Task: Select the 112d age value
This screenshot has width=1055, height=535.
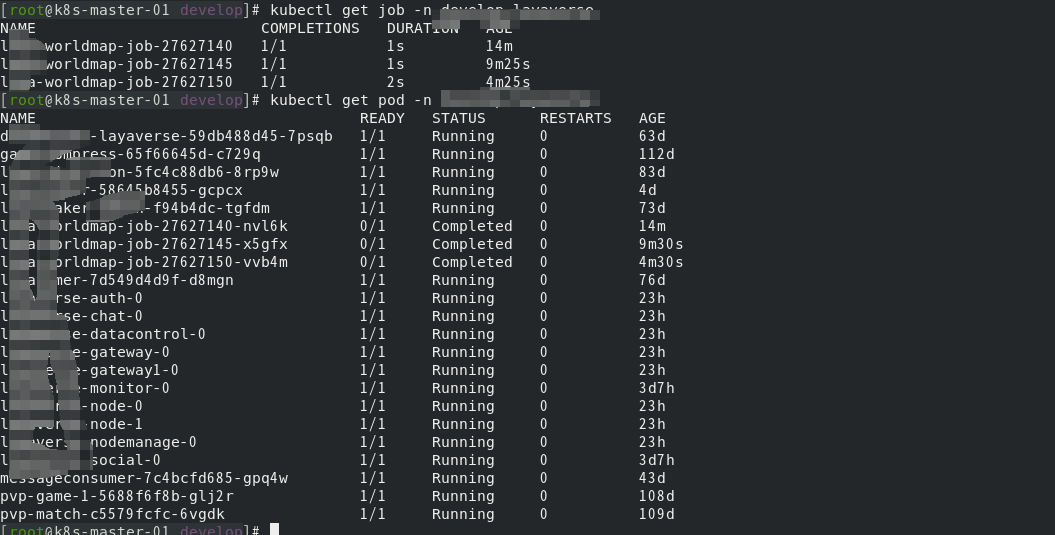Action: [657, 154]
